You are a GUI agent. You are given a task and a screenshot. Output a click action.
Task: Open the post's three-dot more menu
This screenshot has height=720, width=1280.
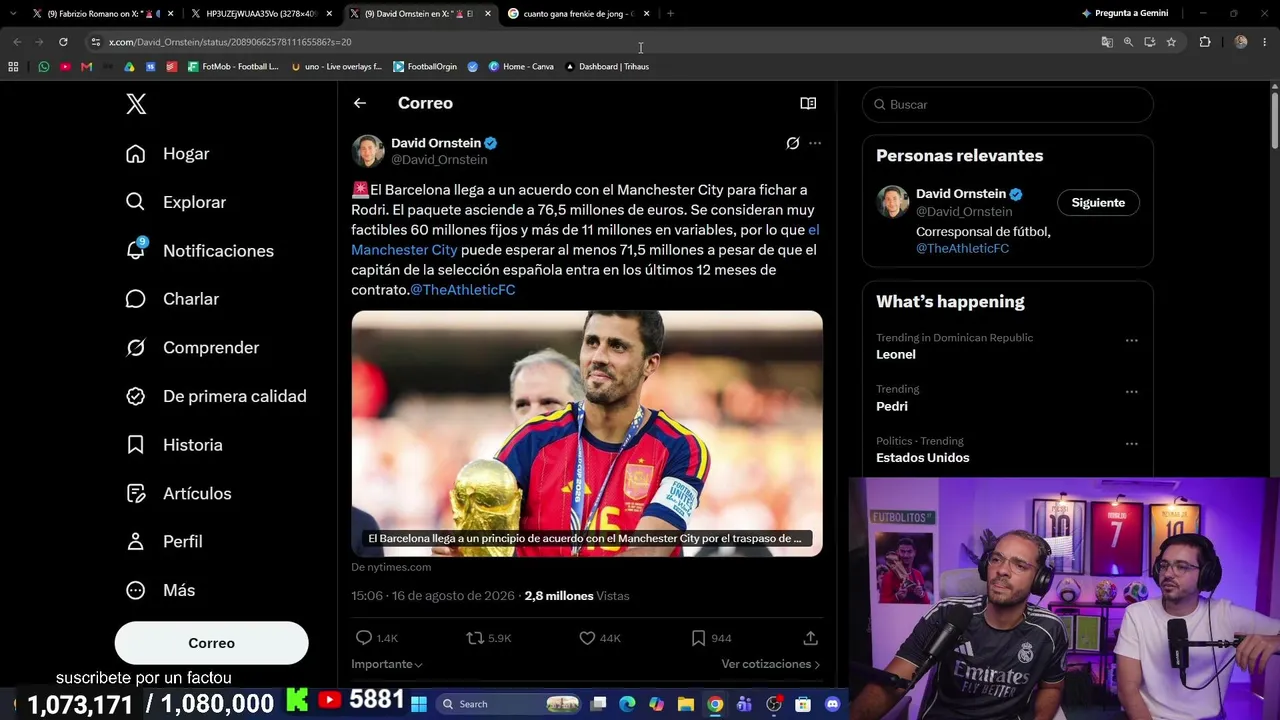pos(815,143)
